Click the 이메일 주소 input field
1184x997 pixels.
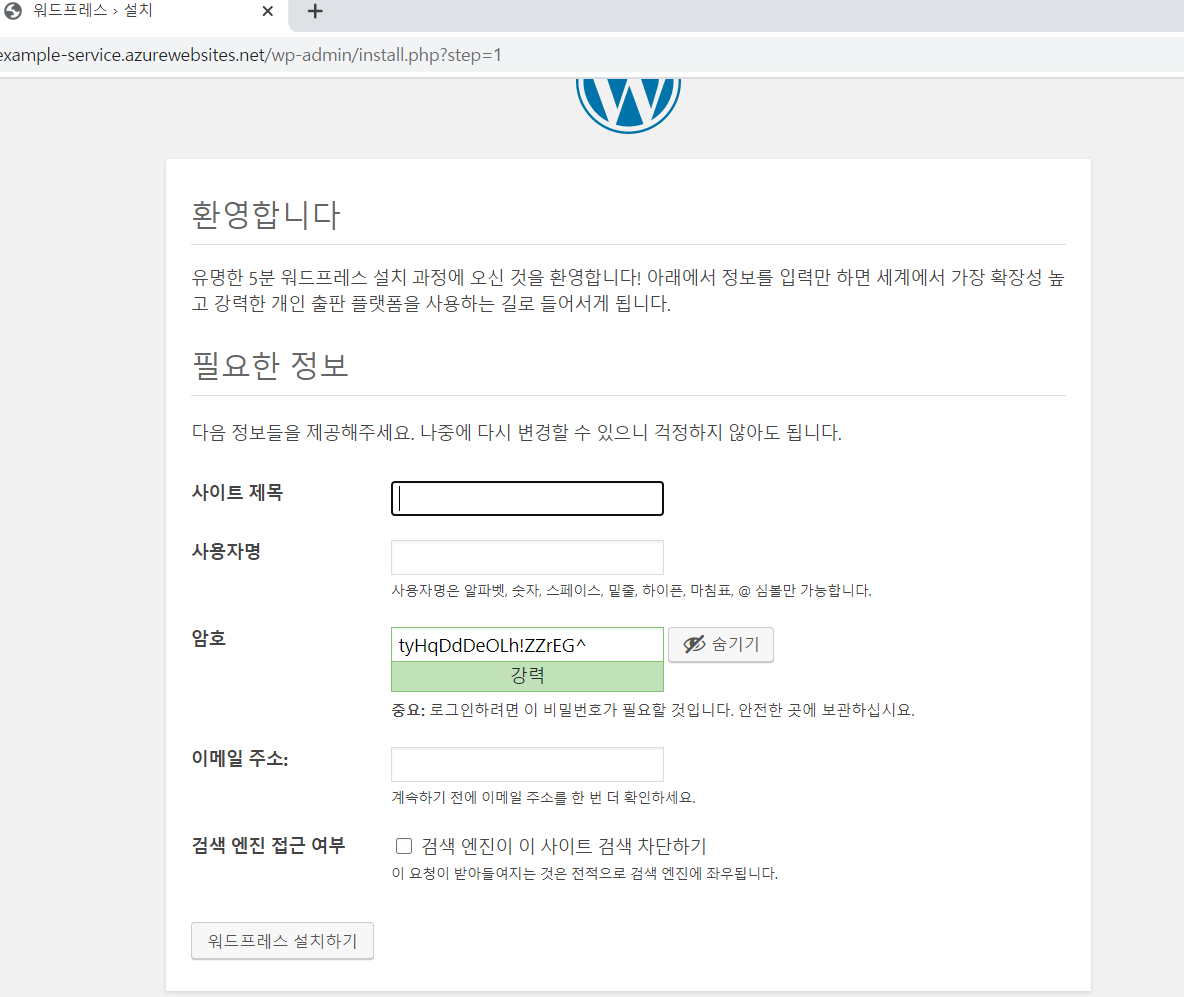[527, 764]
